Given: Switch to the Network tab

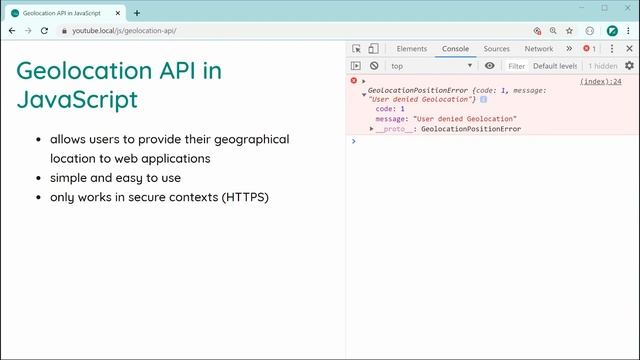Looking at the screenshot, I should pos(538,49).
